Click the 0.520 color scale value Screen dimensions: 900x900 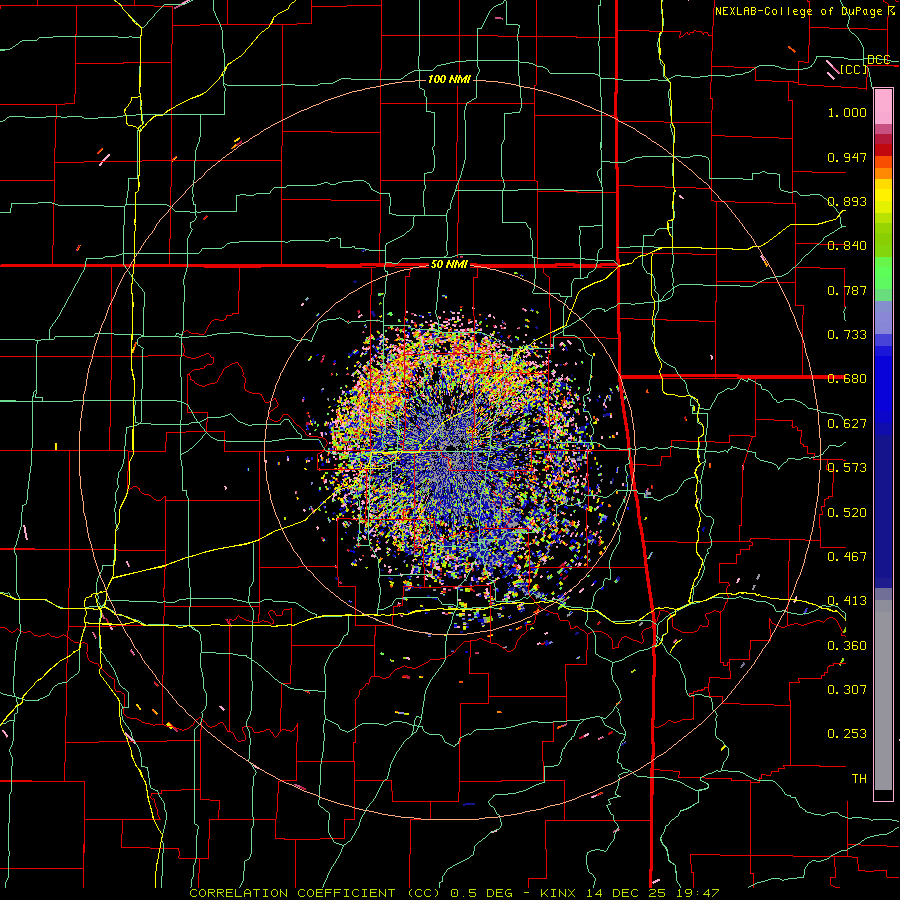pyautogui.click(x=847, y=513)
